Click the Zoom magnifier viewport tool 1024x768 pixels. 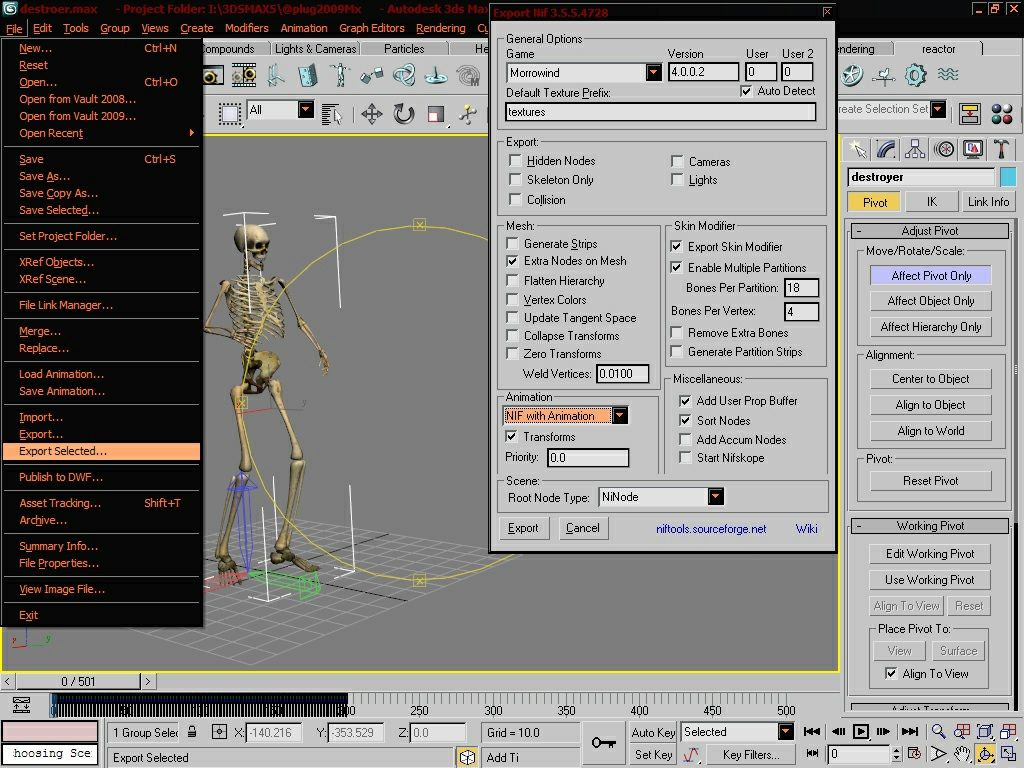pyautogui.click(x=938, y=731)
